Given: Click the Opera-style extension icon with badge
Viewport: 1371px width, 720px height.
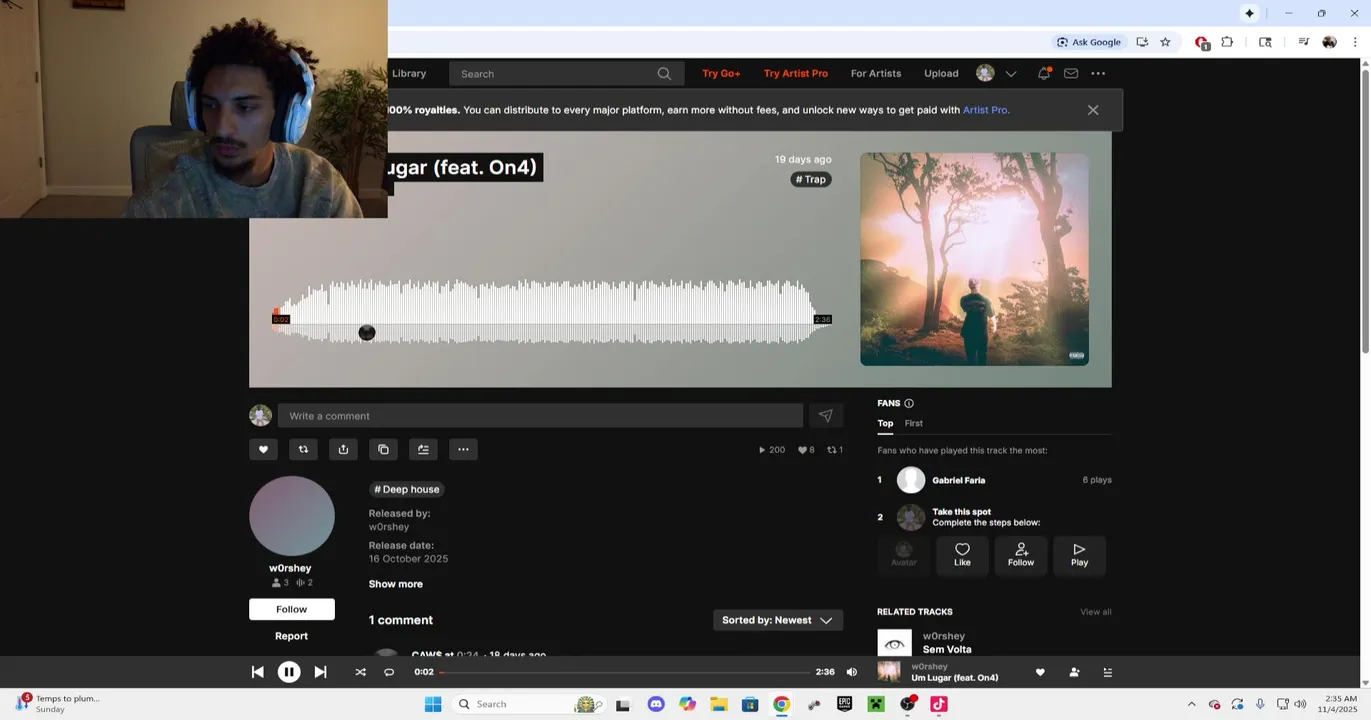Looking at the screenshot, I should pyautogui.click(x=1202, y=42).
